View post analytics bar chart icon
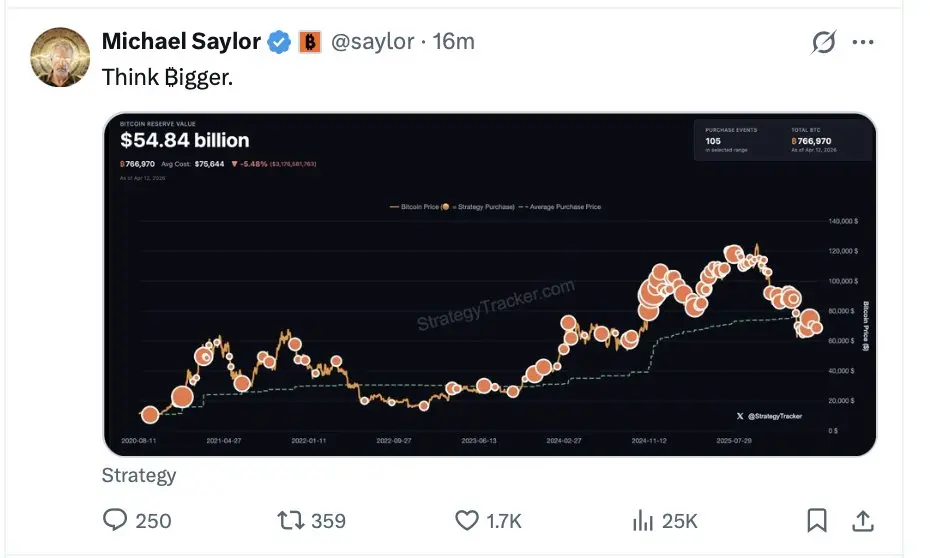 (x=642, y=520)
